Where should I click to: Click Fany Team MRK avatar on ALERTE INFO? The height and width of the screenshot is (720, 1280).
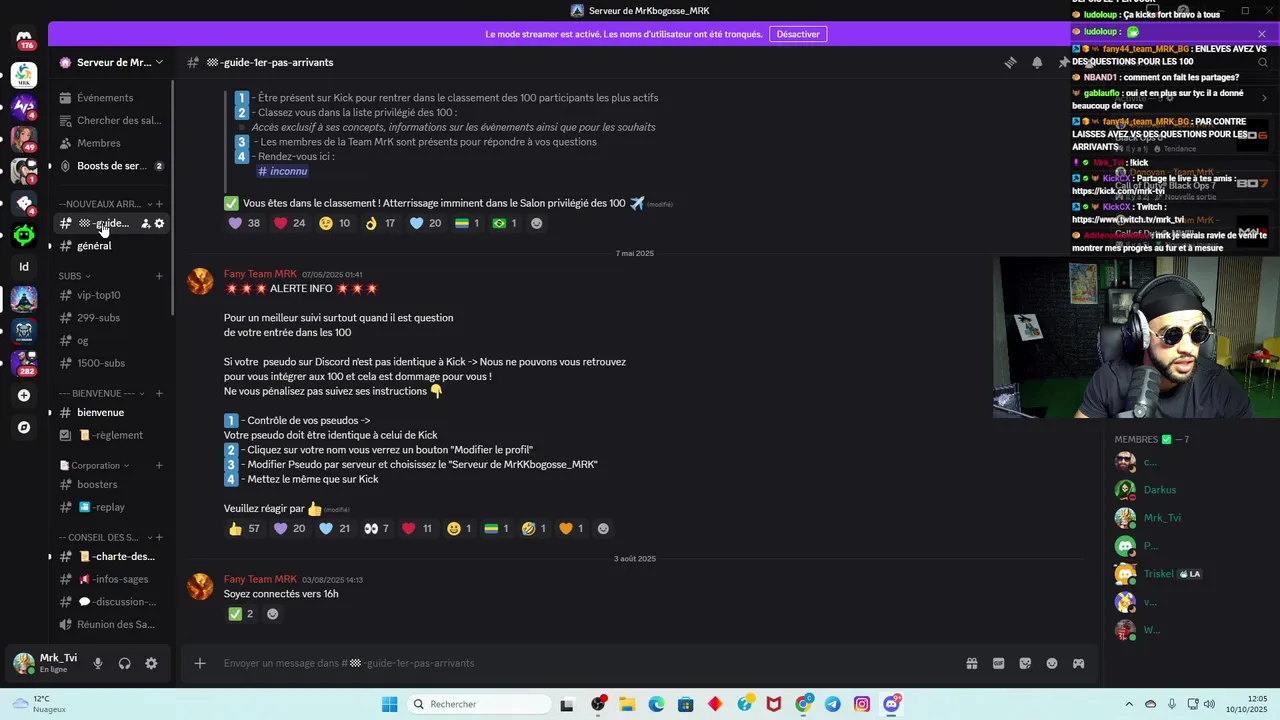200,281
